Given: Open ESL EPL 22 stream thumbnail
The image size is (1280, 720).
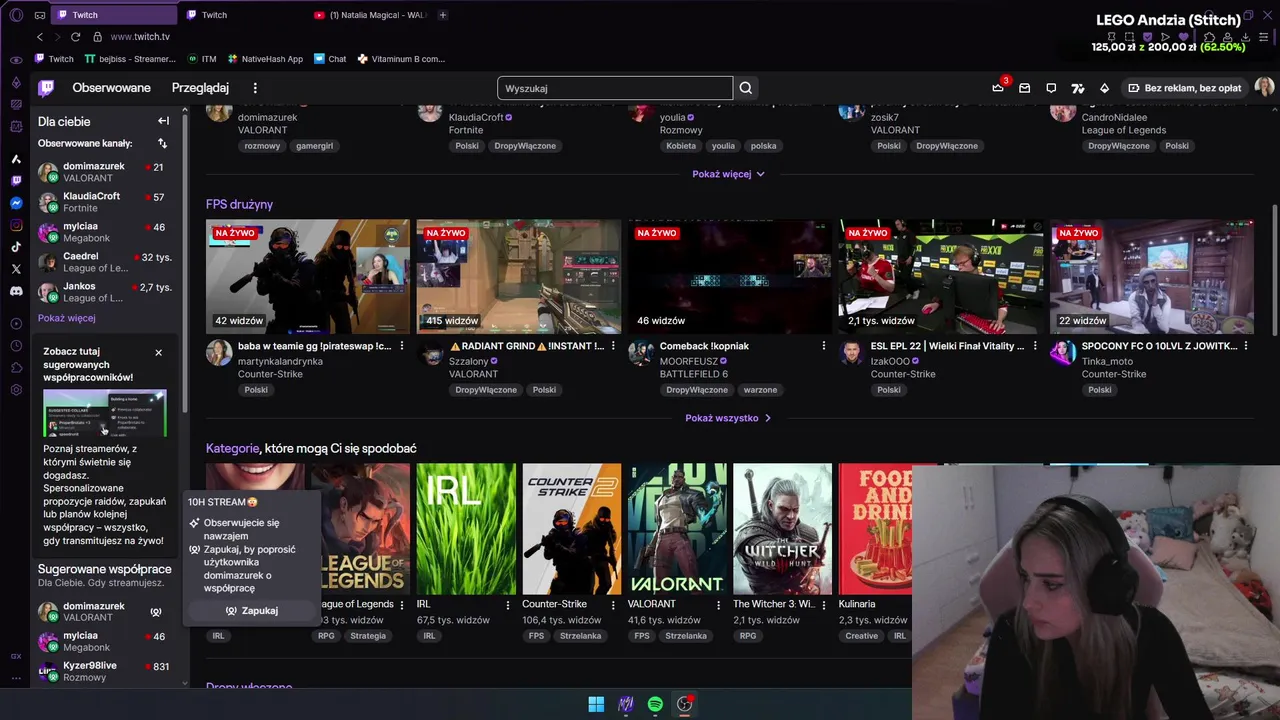Looking at the screenshot, I should (x=940, y=277).
